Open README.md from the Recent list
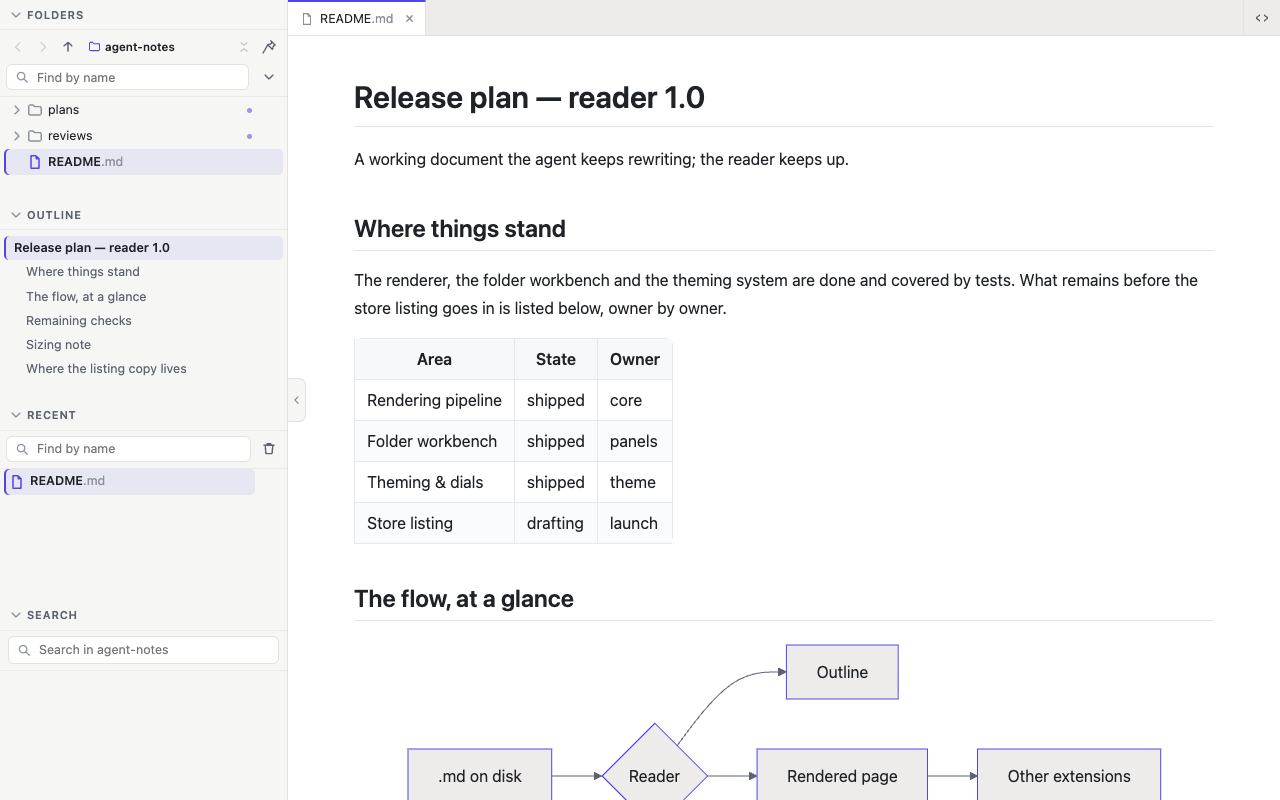The height and width of the screenshot is (800, 1280). (x=130, y=481)
